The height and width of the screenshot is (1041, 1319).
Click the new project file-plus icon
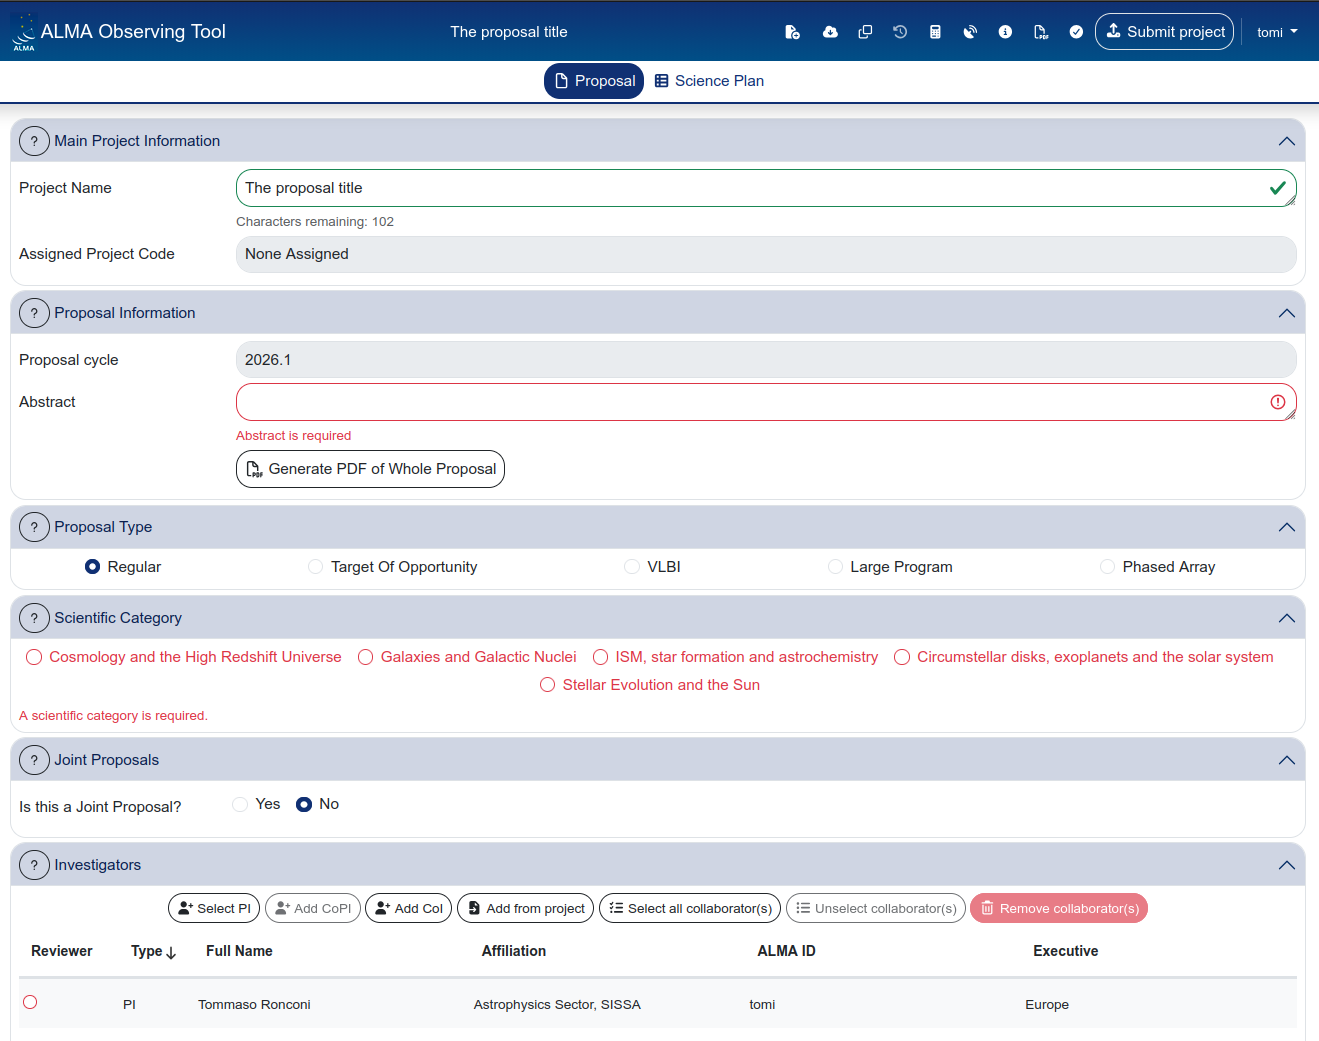pos(792,32)
